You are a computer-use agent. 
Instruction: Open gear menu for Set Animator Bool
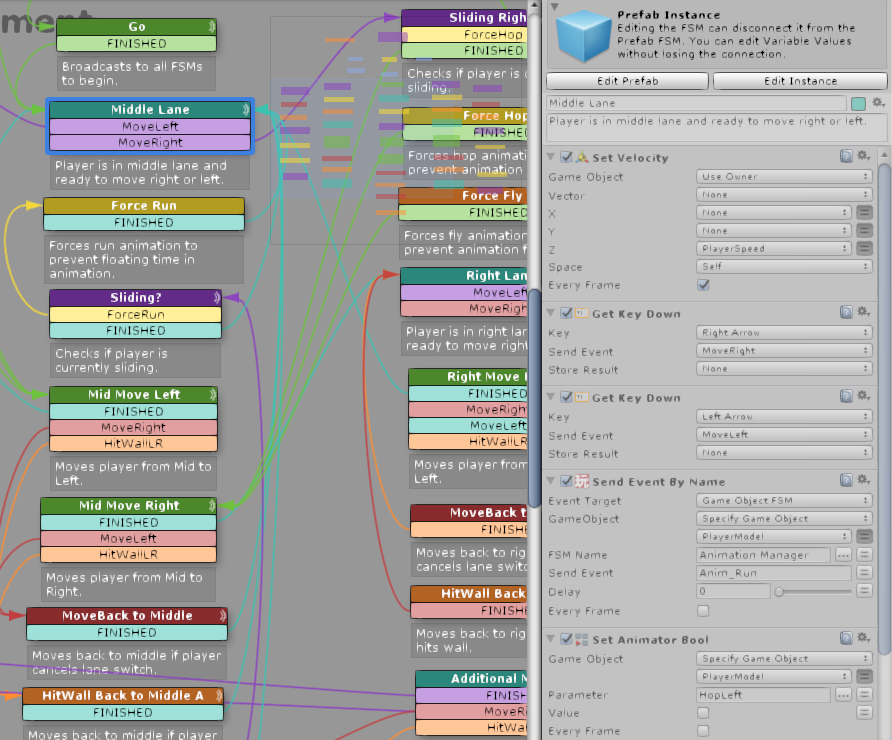pyautogui.click(x=862, y=639)
